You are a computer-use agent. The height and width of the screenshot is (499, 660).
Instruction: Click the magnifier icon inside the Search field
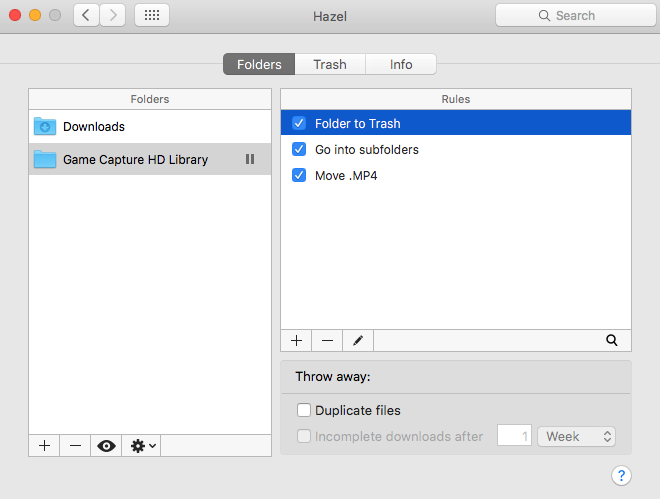pyautogui.click(x=544, y=16)
